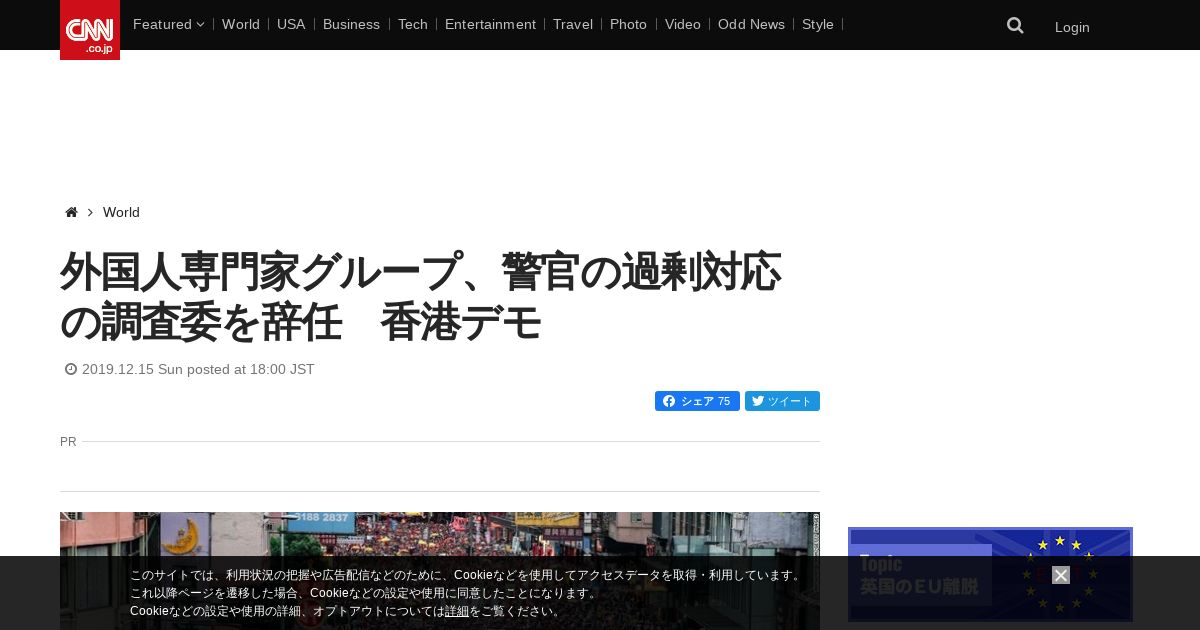Open the 英国のEU離脱 topic banner

click(990, 575)
